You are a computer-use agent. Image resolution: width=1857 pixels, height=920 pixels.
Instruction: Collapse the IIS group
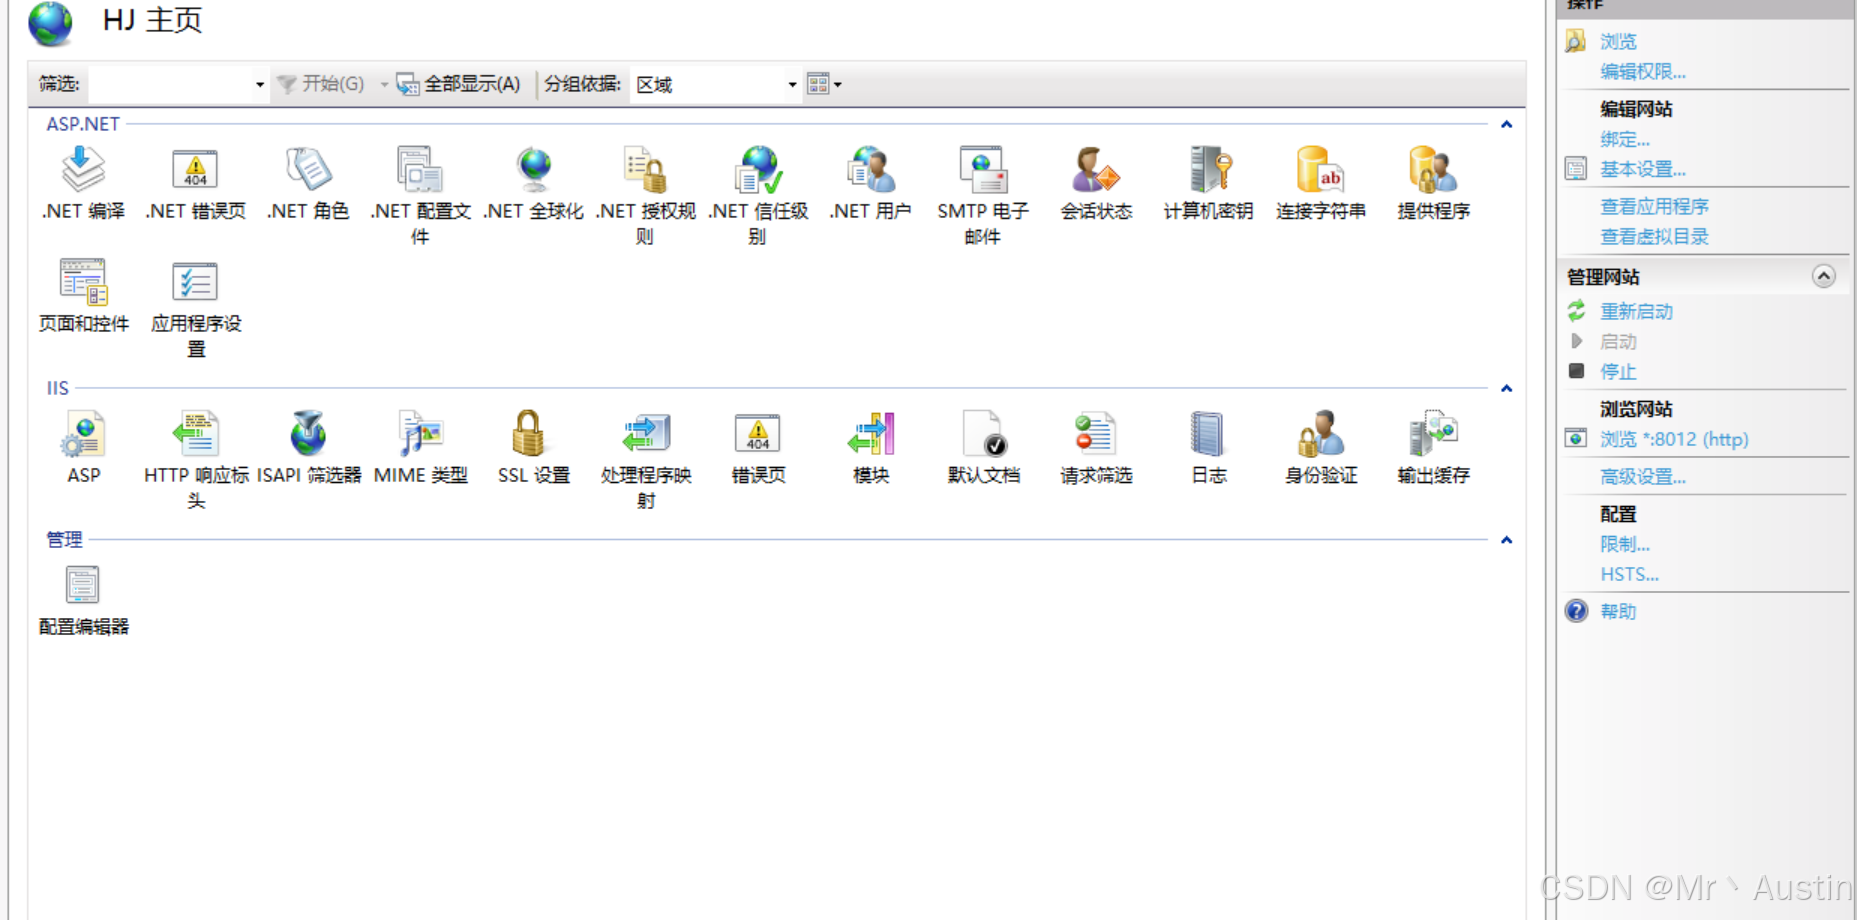[x=1507, y=389]
